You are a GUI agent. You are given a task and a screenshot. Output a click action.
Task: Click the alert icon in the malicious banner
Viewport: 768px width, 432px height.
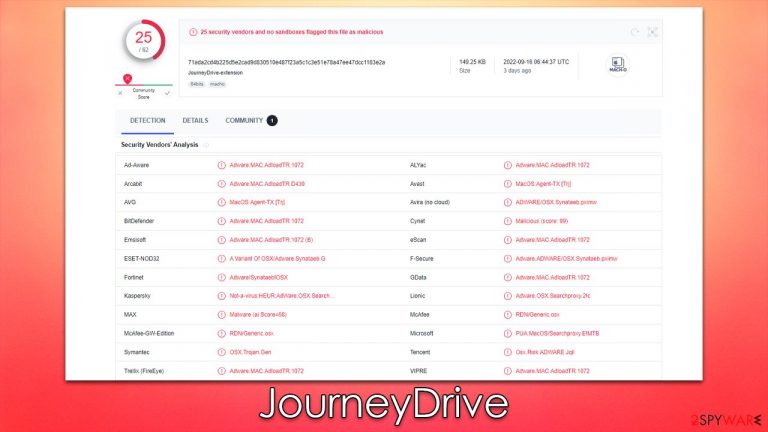pos(193,32)
